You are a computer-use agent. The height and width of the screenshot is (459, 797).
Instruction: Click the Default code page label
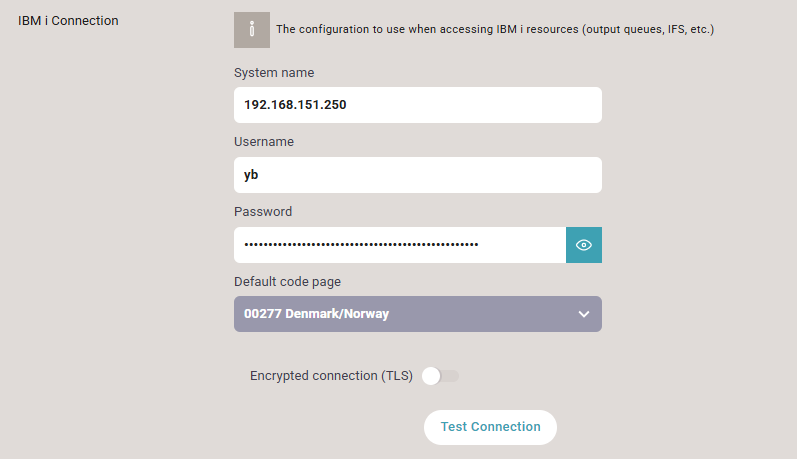[x=287, y=282]
